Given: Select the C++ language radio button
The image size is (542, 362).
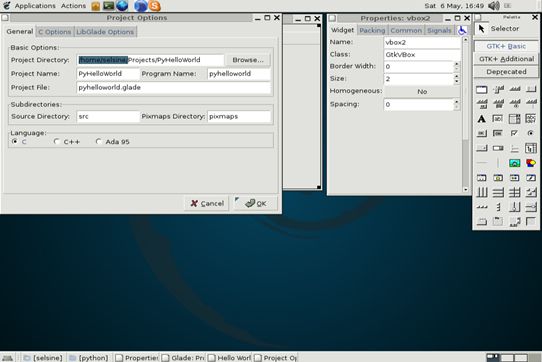Looking at the screenshot, I should [57, 141].
